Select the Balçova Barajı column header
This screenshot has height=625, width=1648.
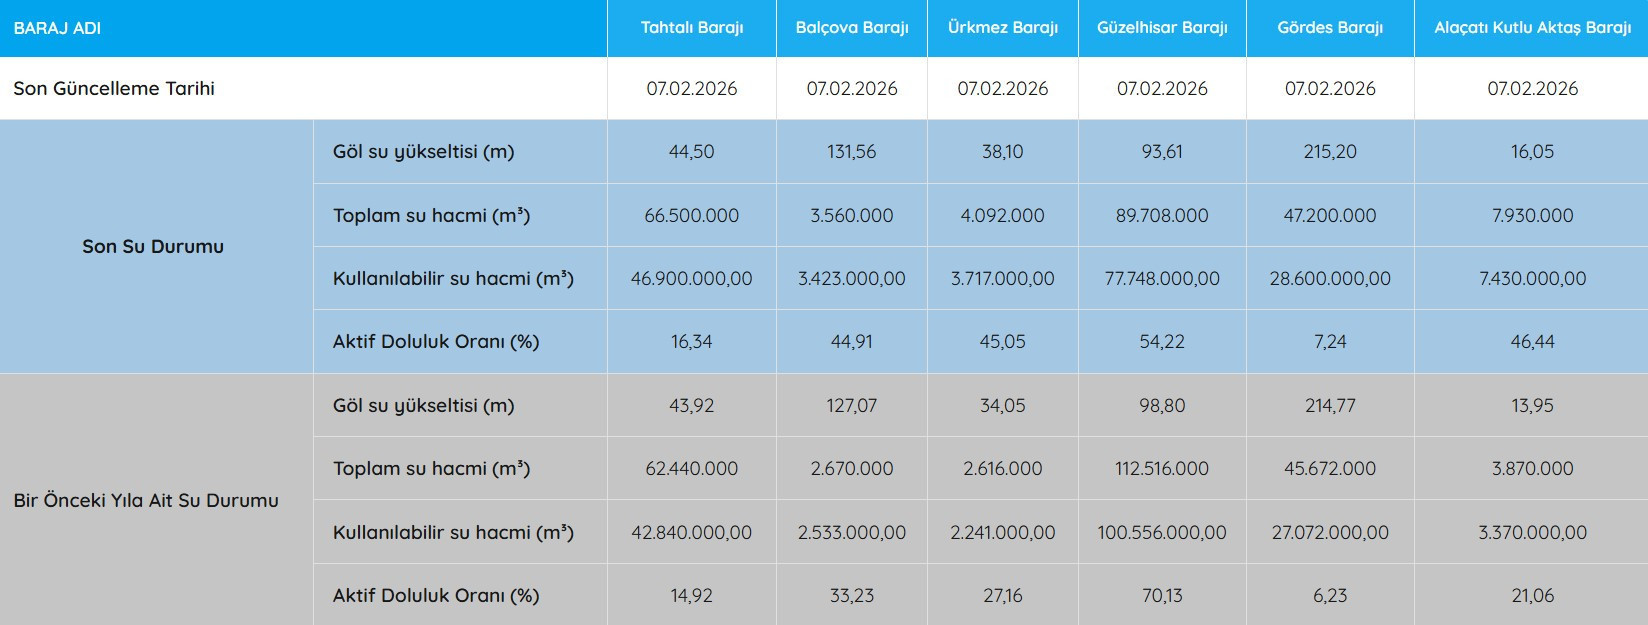click(x=852, y=28)
